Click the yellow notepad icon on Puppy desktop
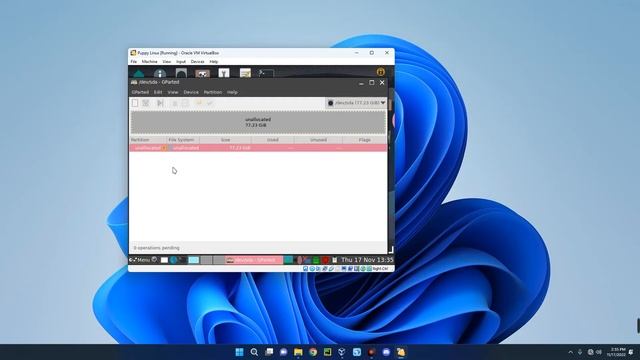The image size is (640, 360). point(245,73)
